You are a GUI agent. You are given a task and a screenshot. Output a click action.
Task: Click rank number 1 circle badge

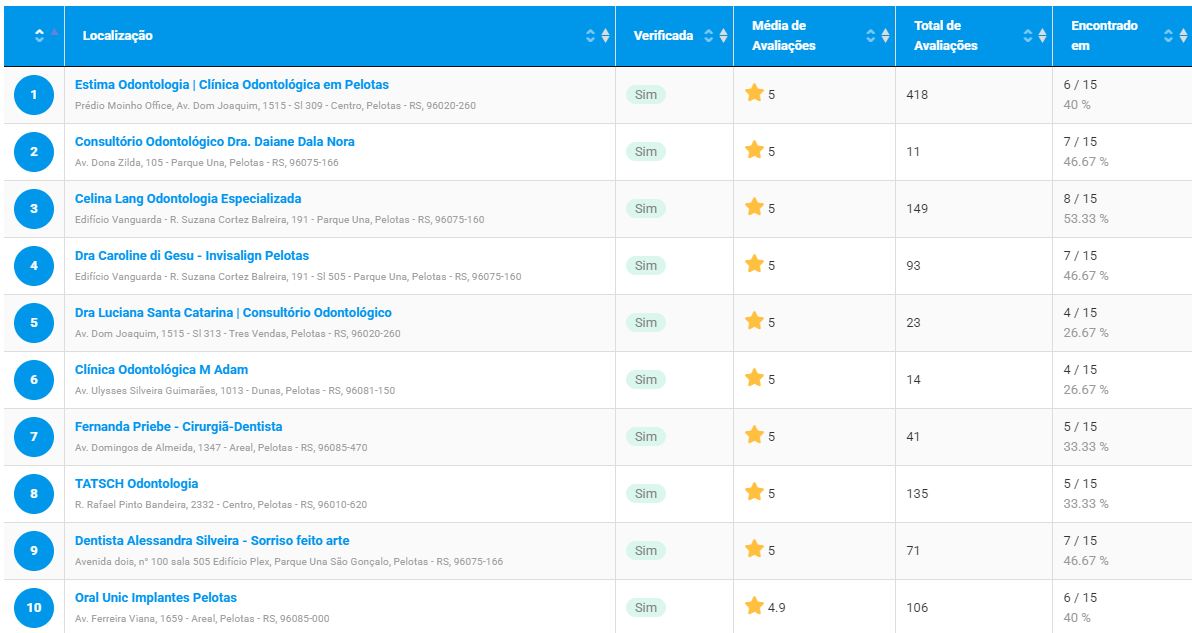(x=33, y=95)
